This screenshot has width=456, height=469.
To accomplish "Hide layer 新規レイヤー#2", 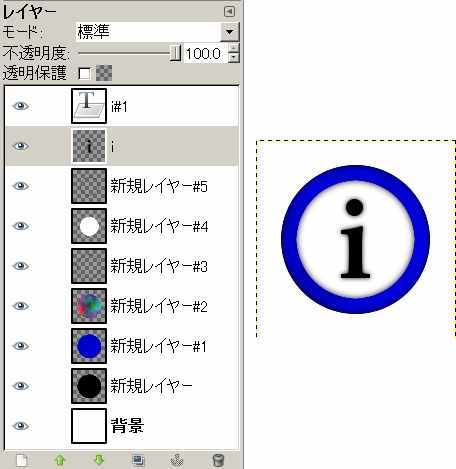I will click(21, 306).
